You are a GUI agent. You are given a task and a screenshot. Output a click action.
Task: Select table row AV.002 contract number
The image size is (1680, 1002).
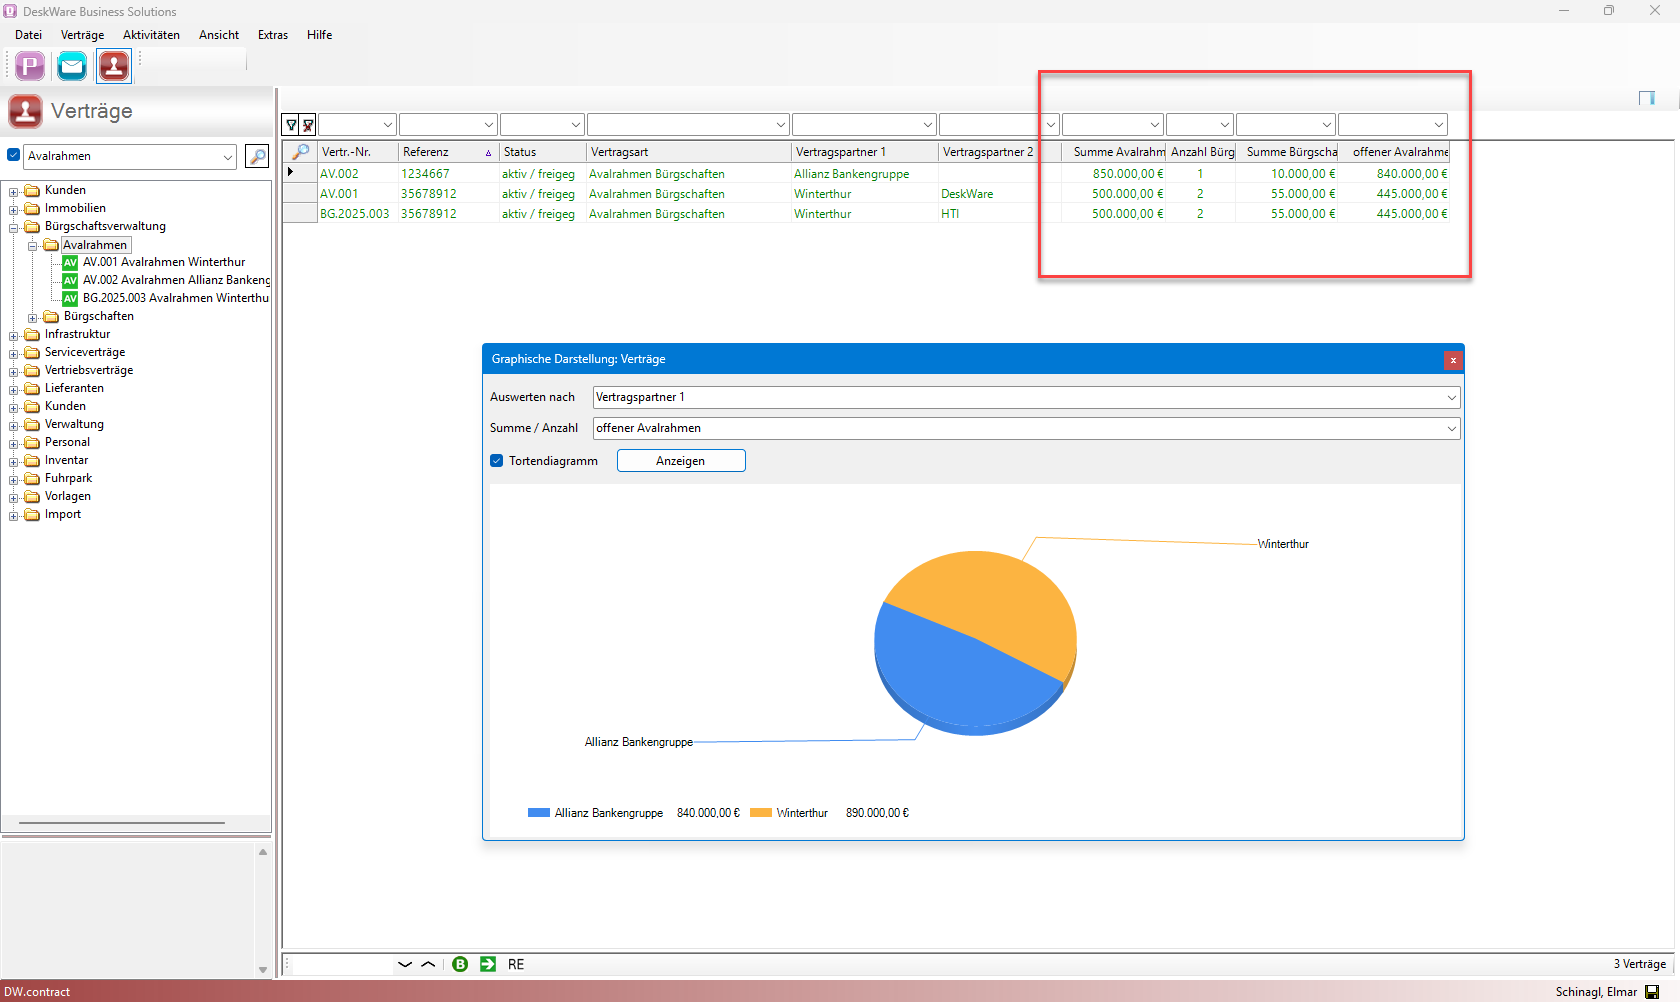pyautogui.click(x=339, y=174)
